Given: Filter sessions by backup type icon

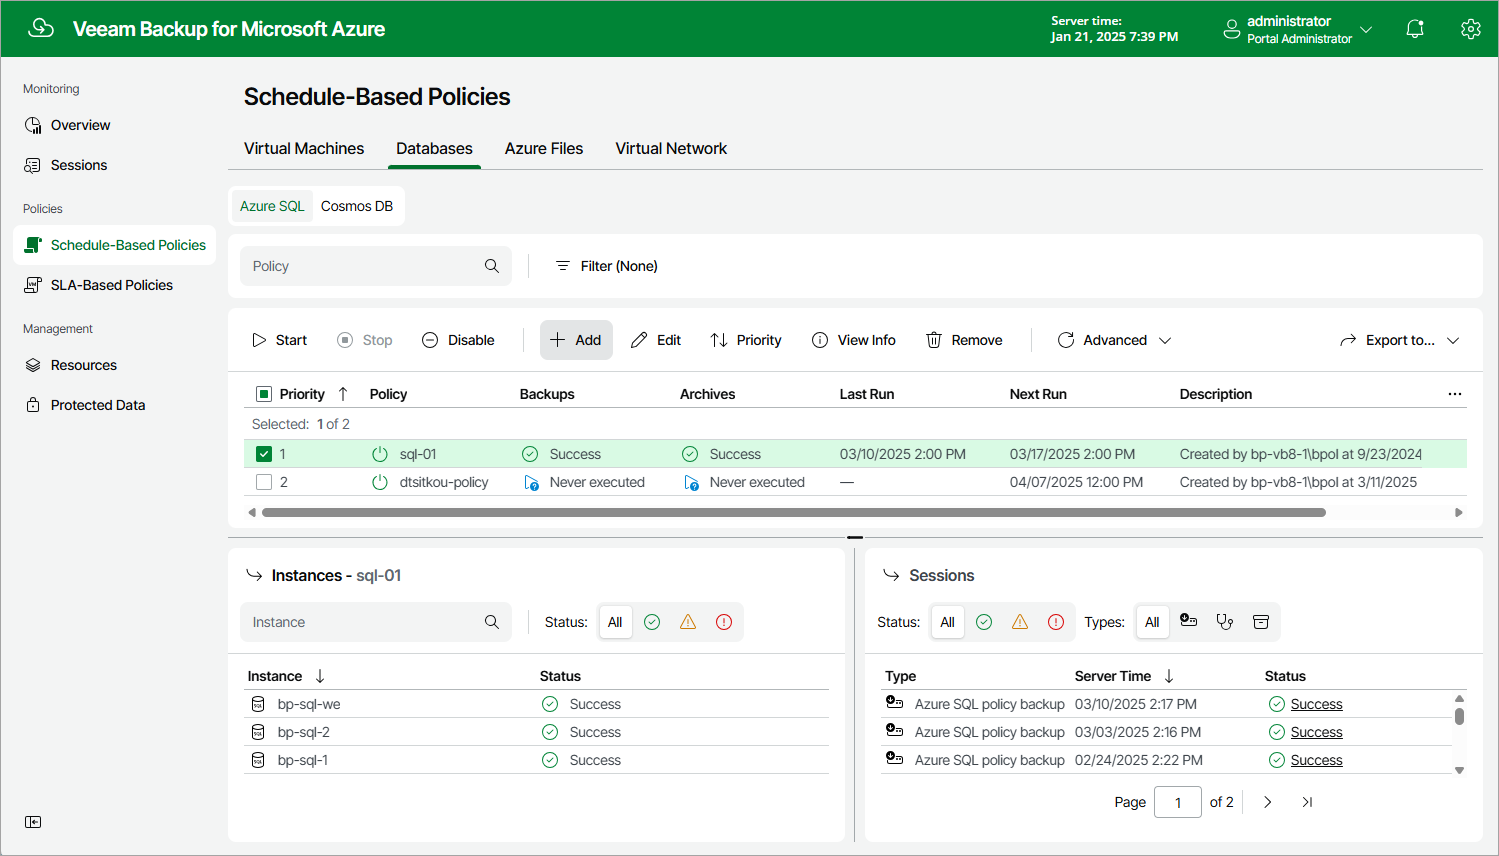Looking at the screenshot, I should click(x=1189, y=621).
